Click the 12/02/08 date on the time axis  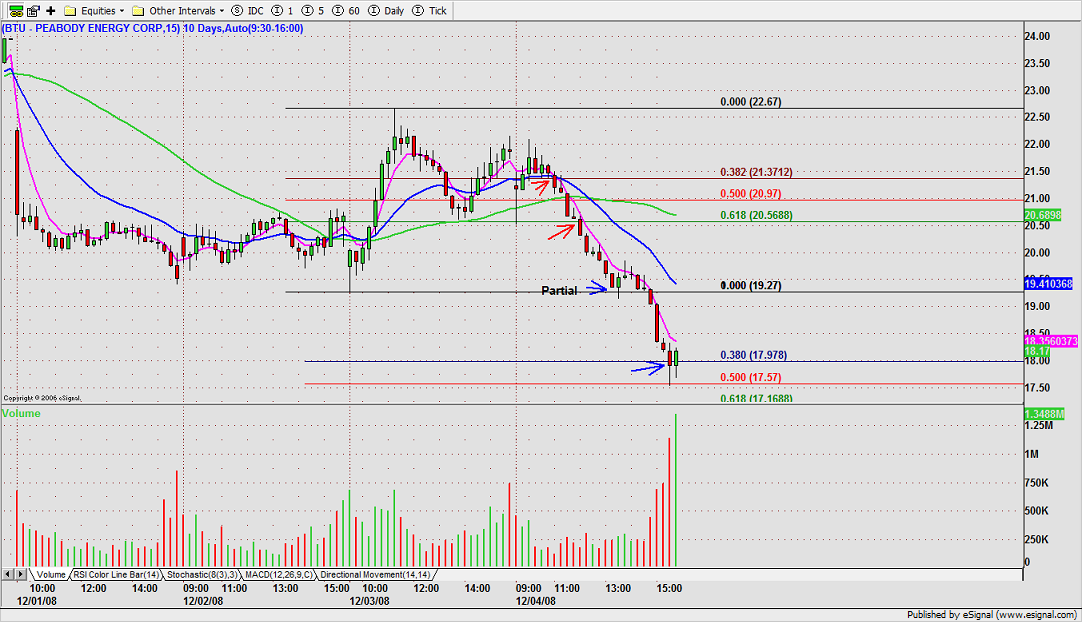[x=203, y=601]
